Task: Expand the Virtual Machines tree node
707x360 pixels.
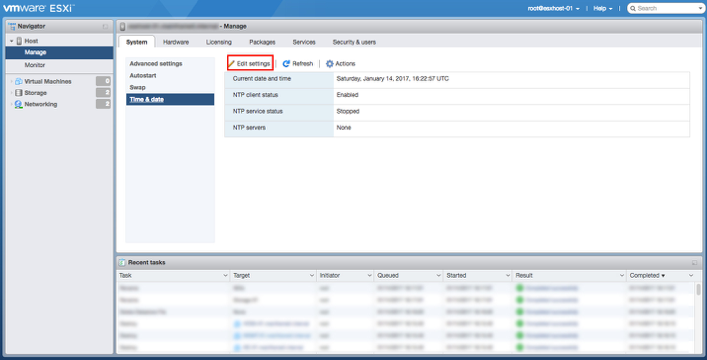Action: (12, 81)
